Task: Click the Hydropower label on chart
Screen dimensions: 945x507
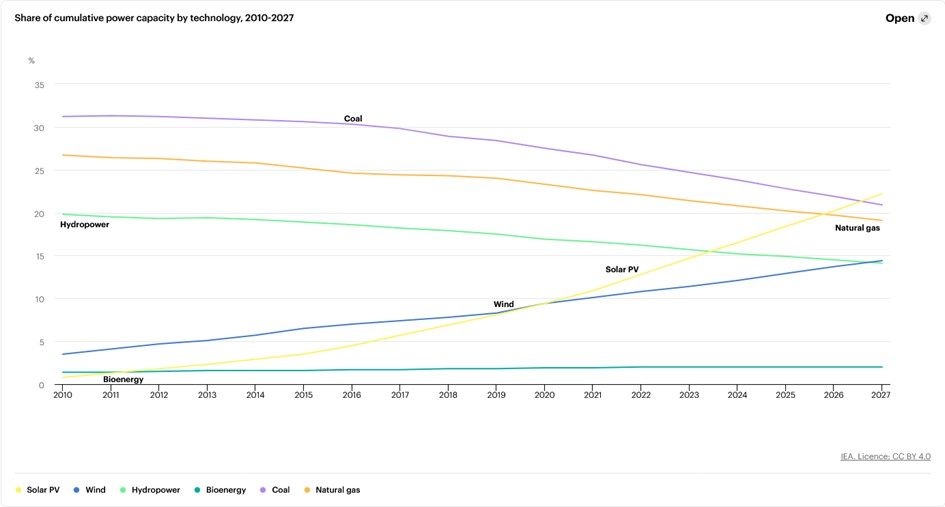Action: click(x=84, y=224)
